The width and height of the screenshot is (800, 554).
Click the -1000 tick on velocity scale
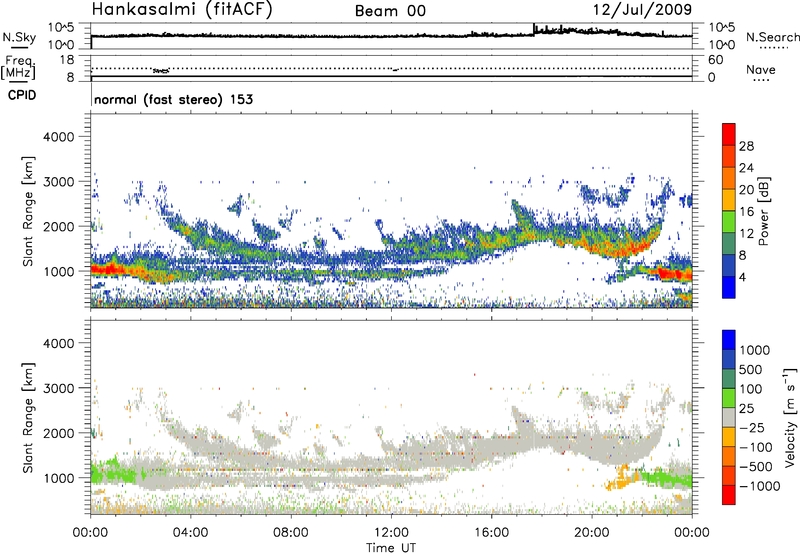click(759, 486)
